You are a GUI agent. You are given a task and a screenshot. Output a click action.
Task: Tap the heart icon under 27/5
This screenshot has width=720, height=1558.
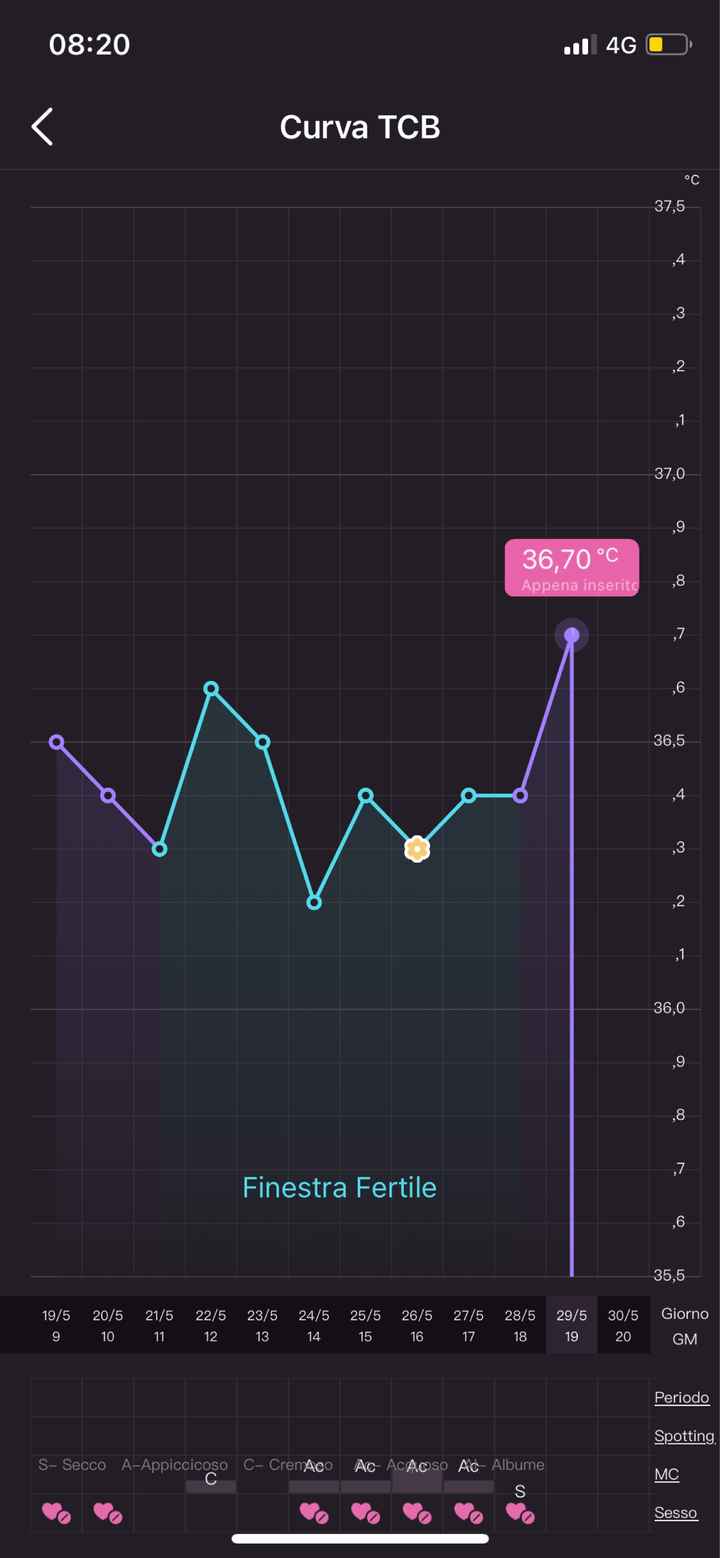(x=468, y=1512)
